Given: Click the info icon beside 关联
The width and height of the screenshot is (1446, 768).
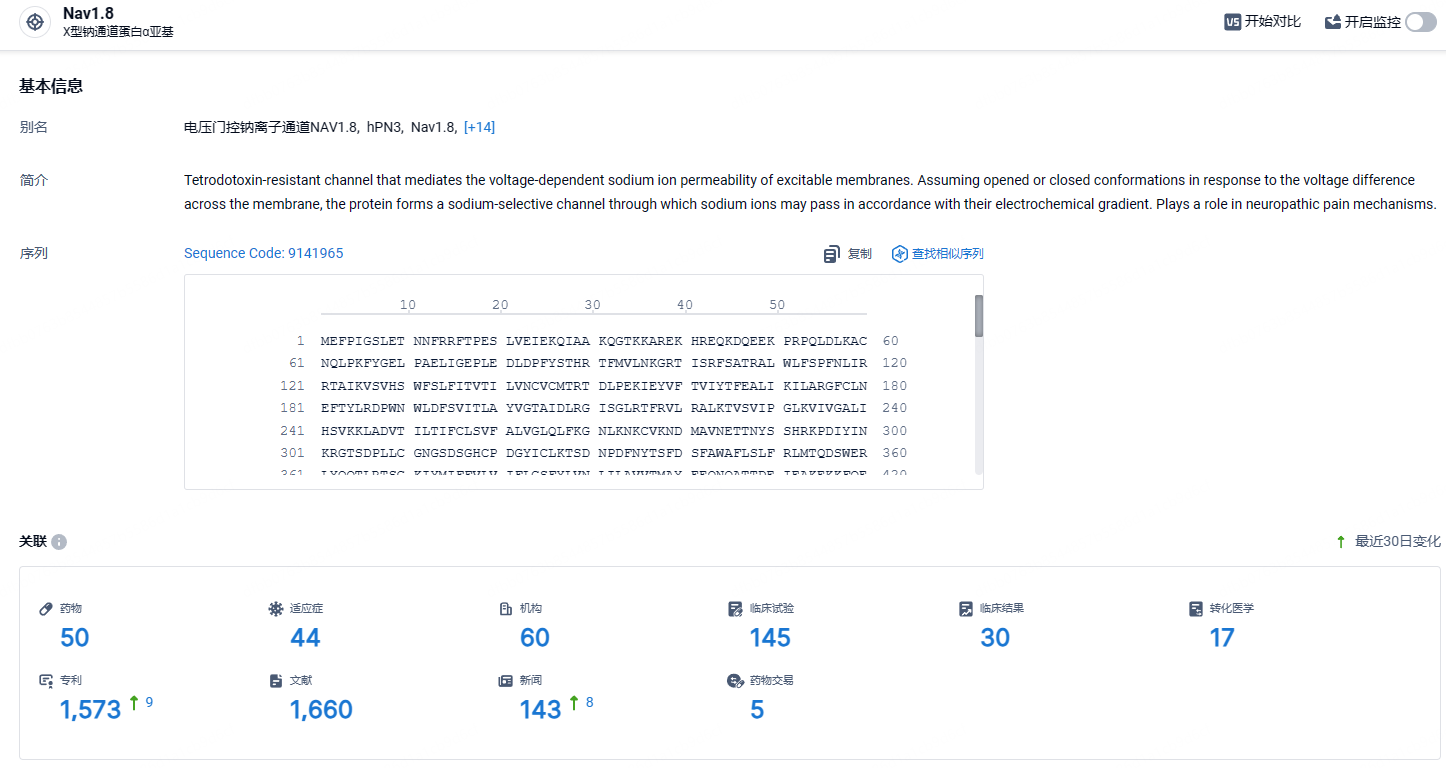Looking at the screenshot, I should 59,542.
